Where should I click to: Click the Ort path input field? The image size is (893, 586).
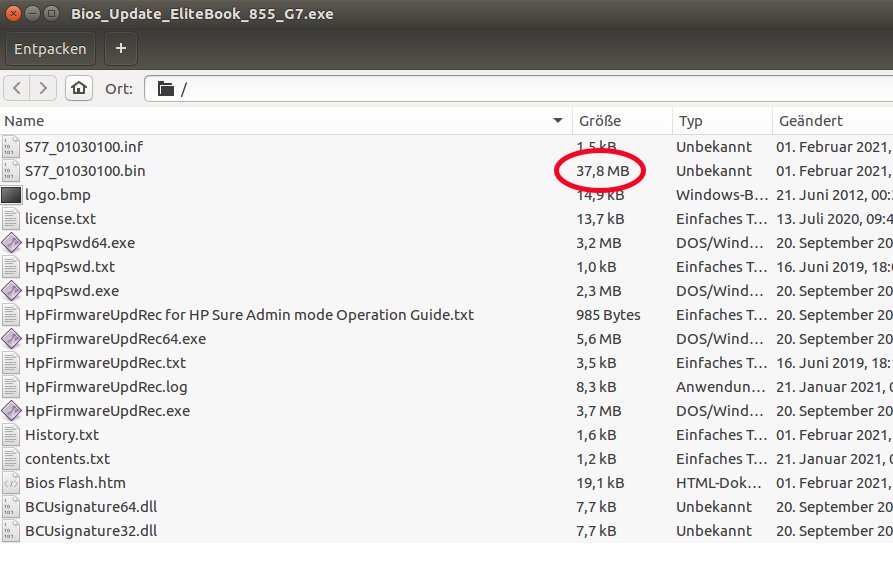click(x=518, y=89)
